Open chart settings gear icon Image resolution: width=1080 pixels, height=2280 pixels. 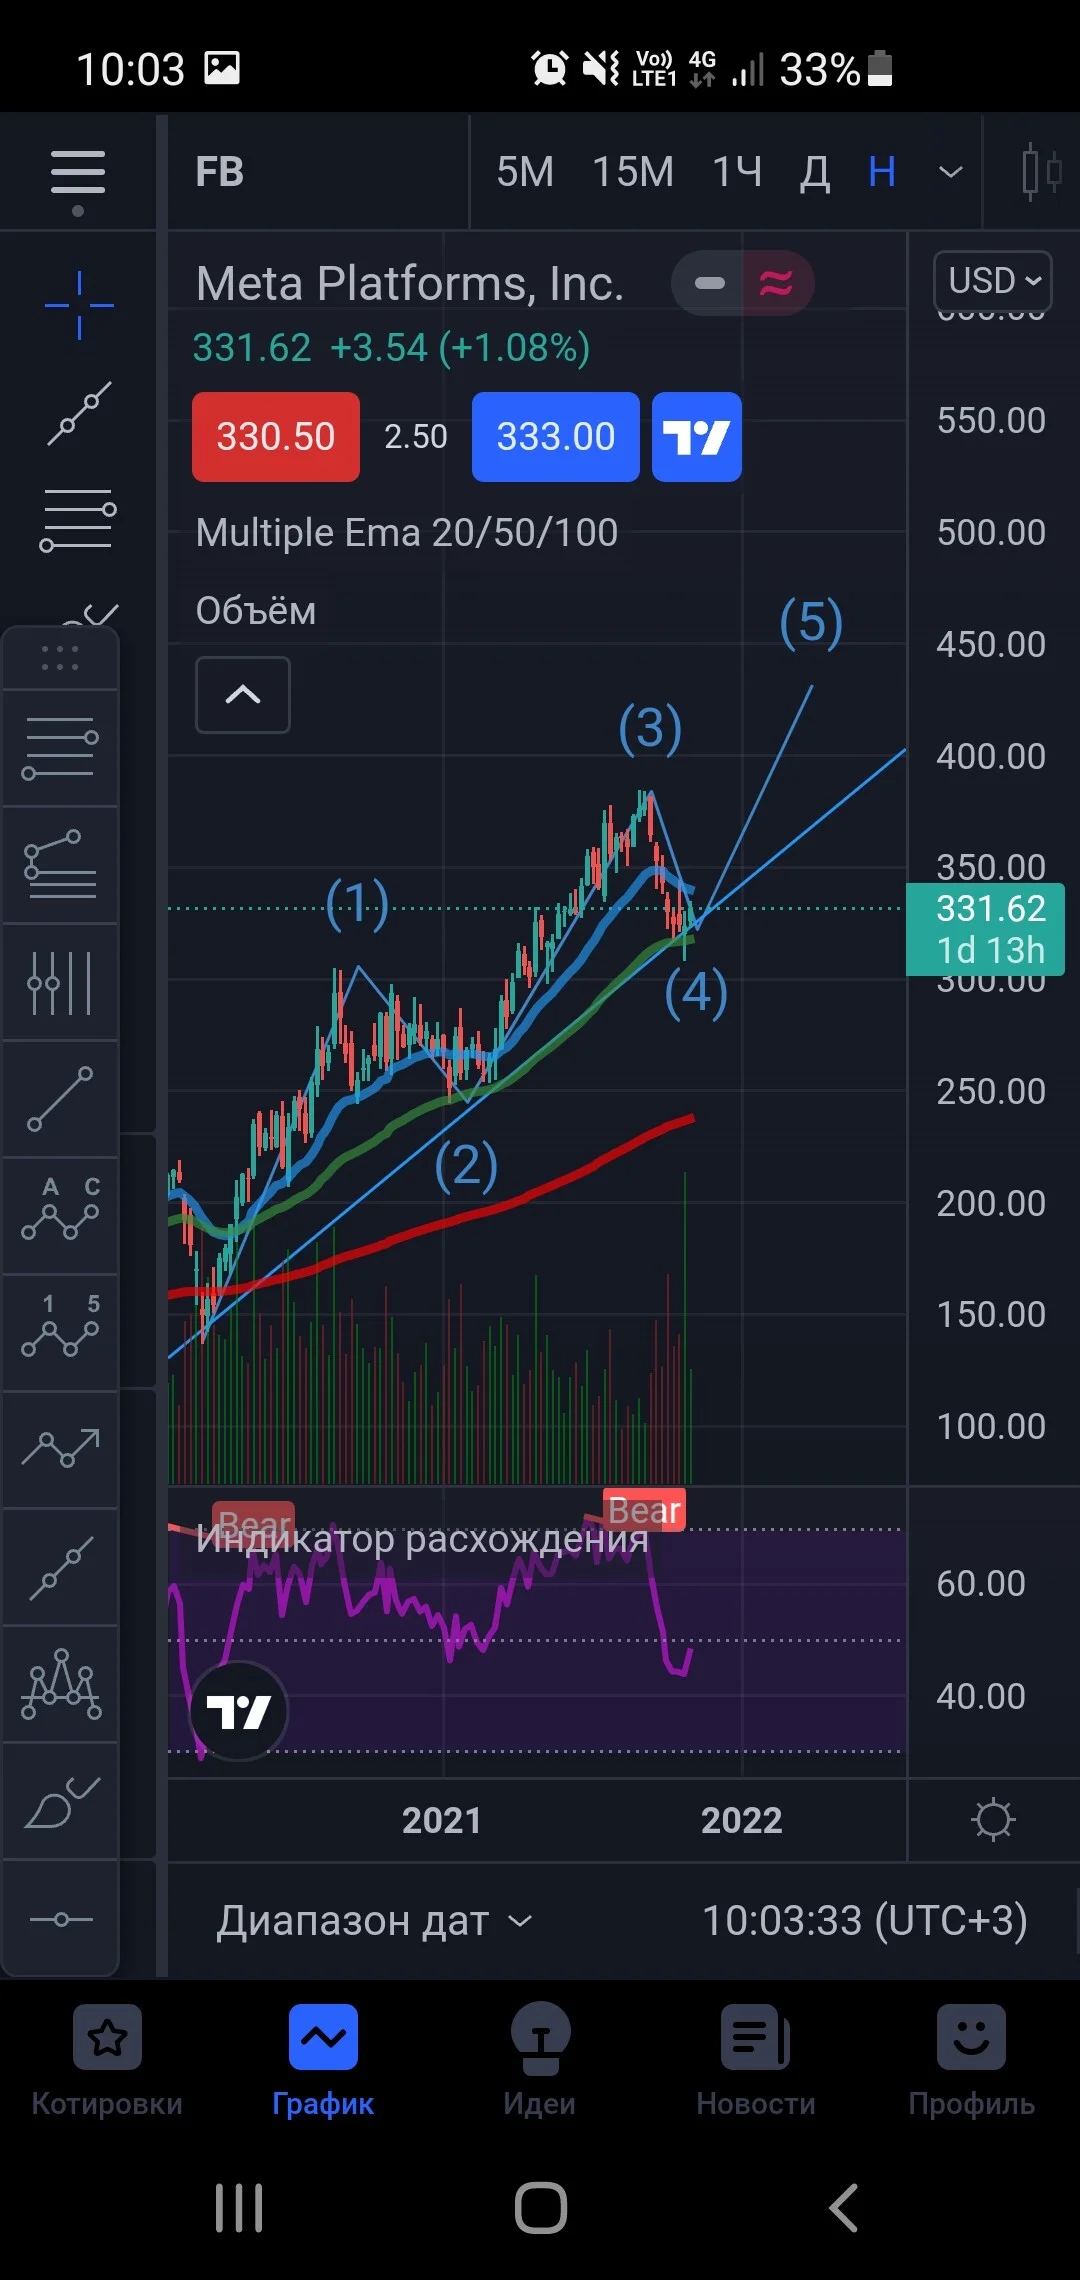pyautogui.click(x=993, y=1819)
